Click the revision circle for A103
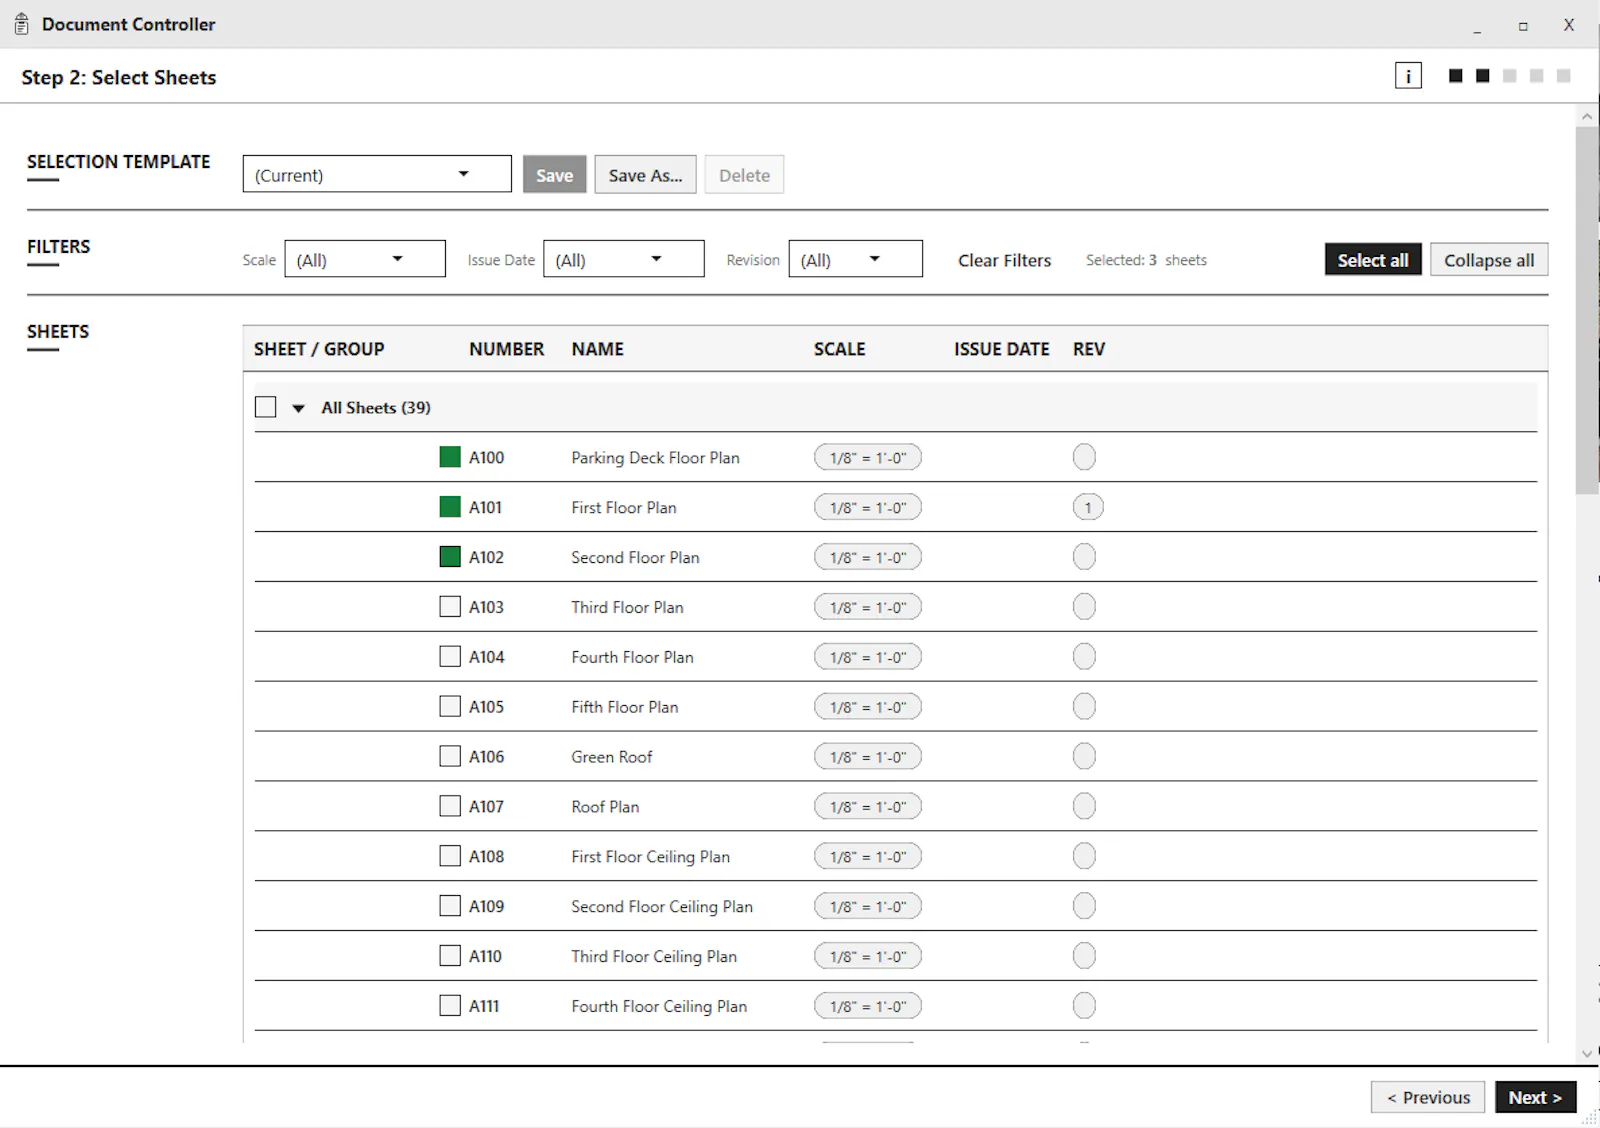The image size is (1600, 1128). pos(1084,607)
